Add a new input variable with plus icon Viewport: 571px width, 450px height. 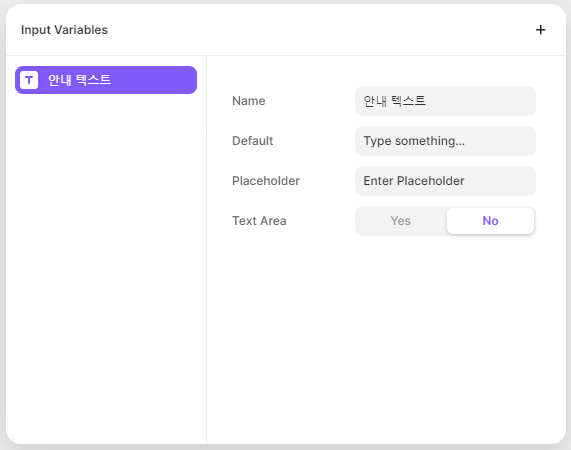coord(540,30)
